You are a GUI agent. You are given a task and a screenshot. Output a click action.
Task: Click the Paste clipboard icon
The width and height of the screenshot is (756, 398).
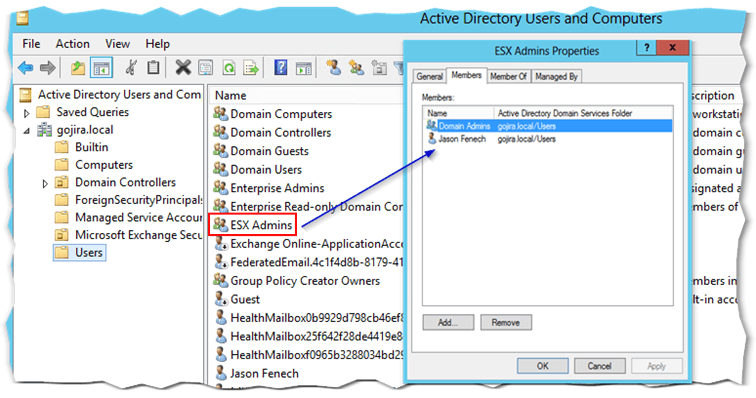pyautogui.click(x=153, y=68)
